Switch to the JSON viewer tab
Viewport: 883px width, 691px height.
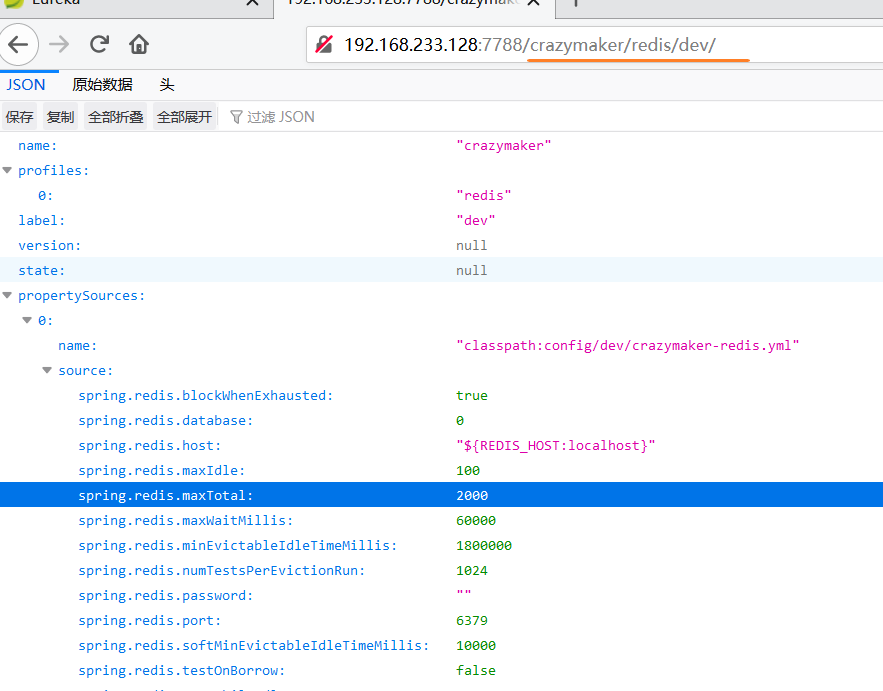[x=26, y=85]
